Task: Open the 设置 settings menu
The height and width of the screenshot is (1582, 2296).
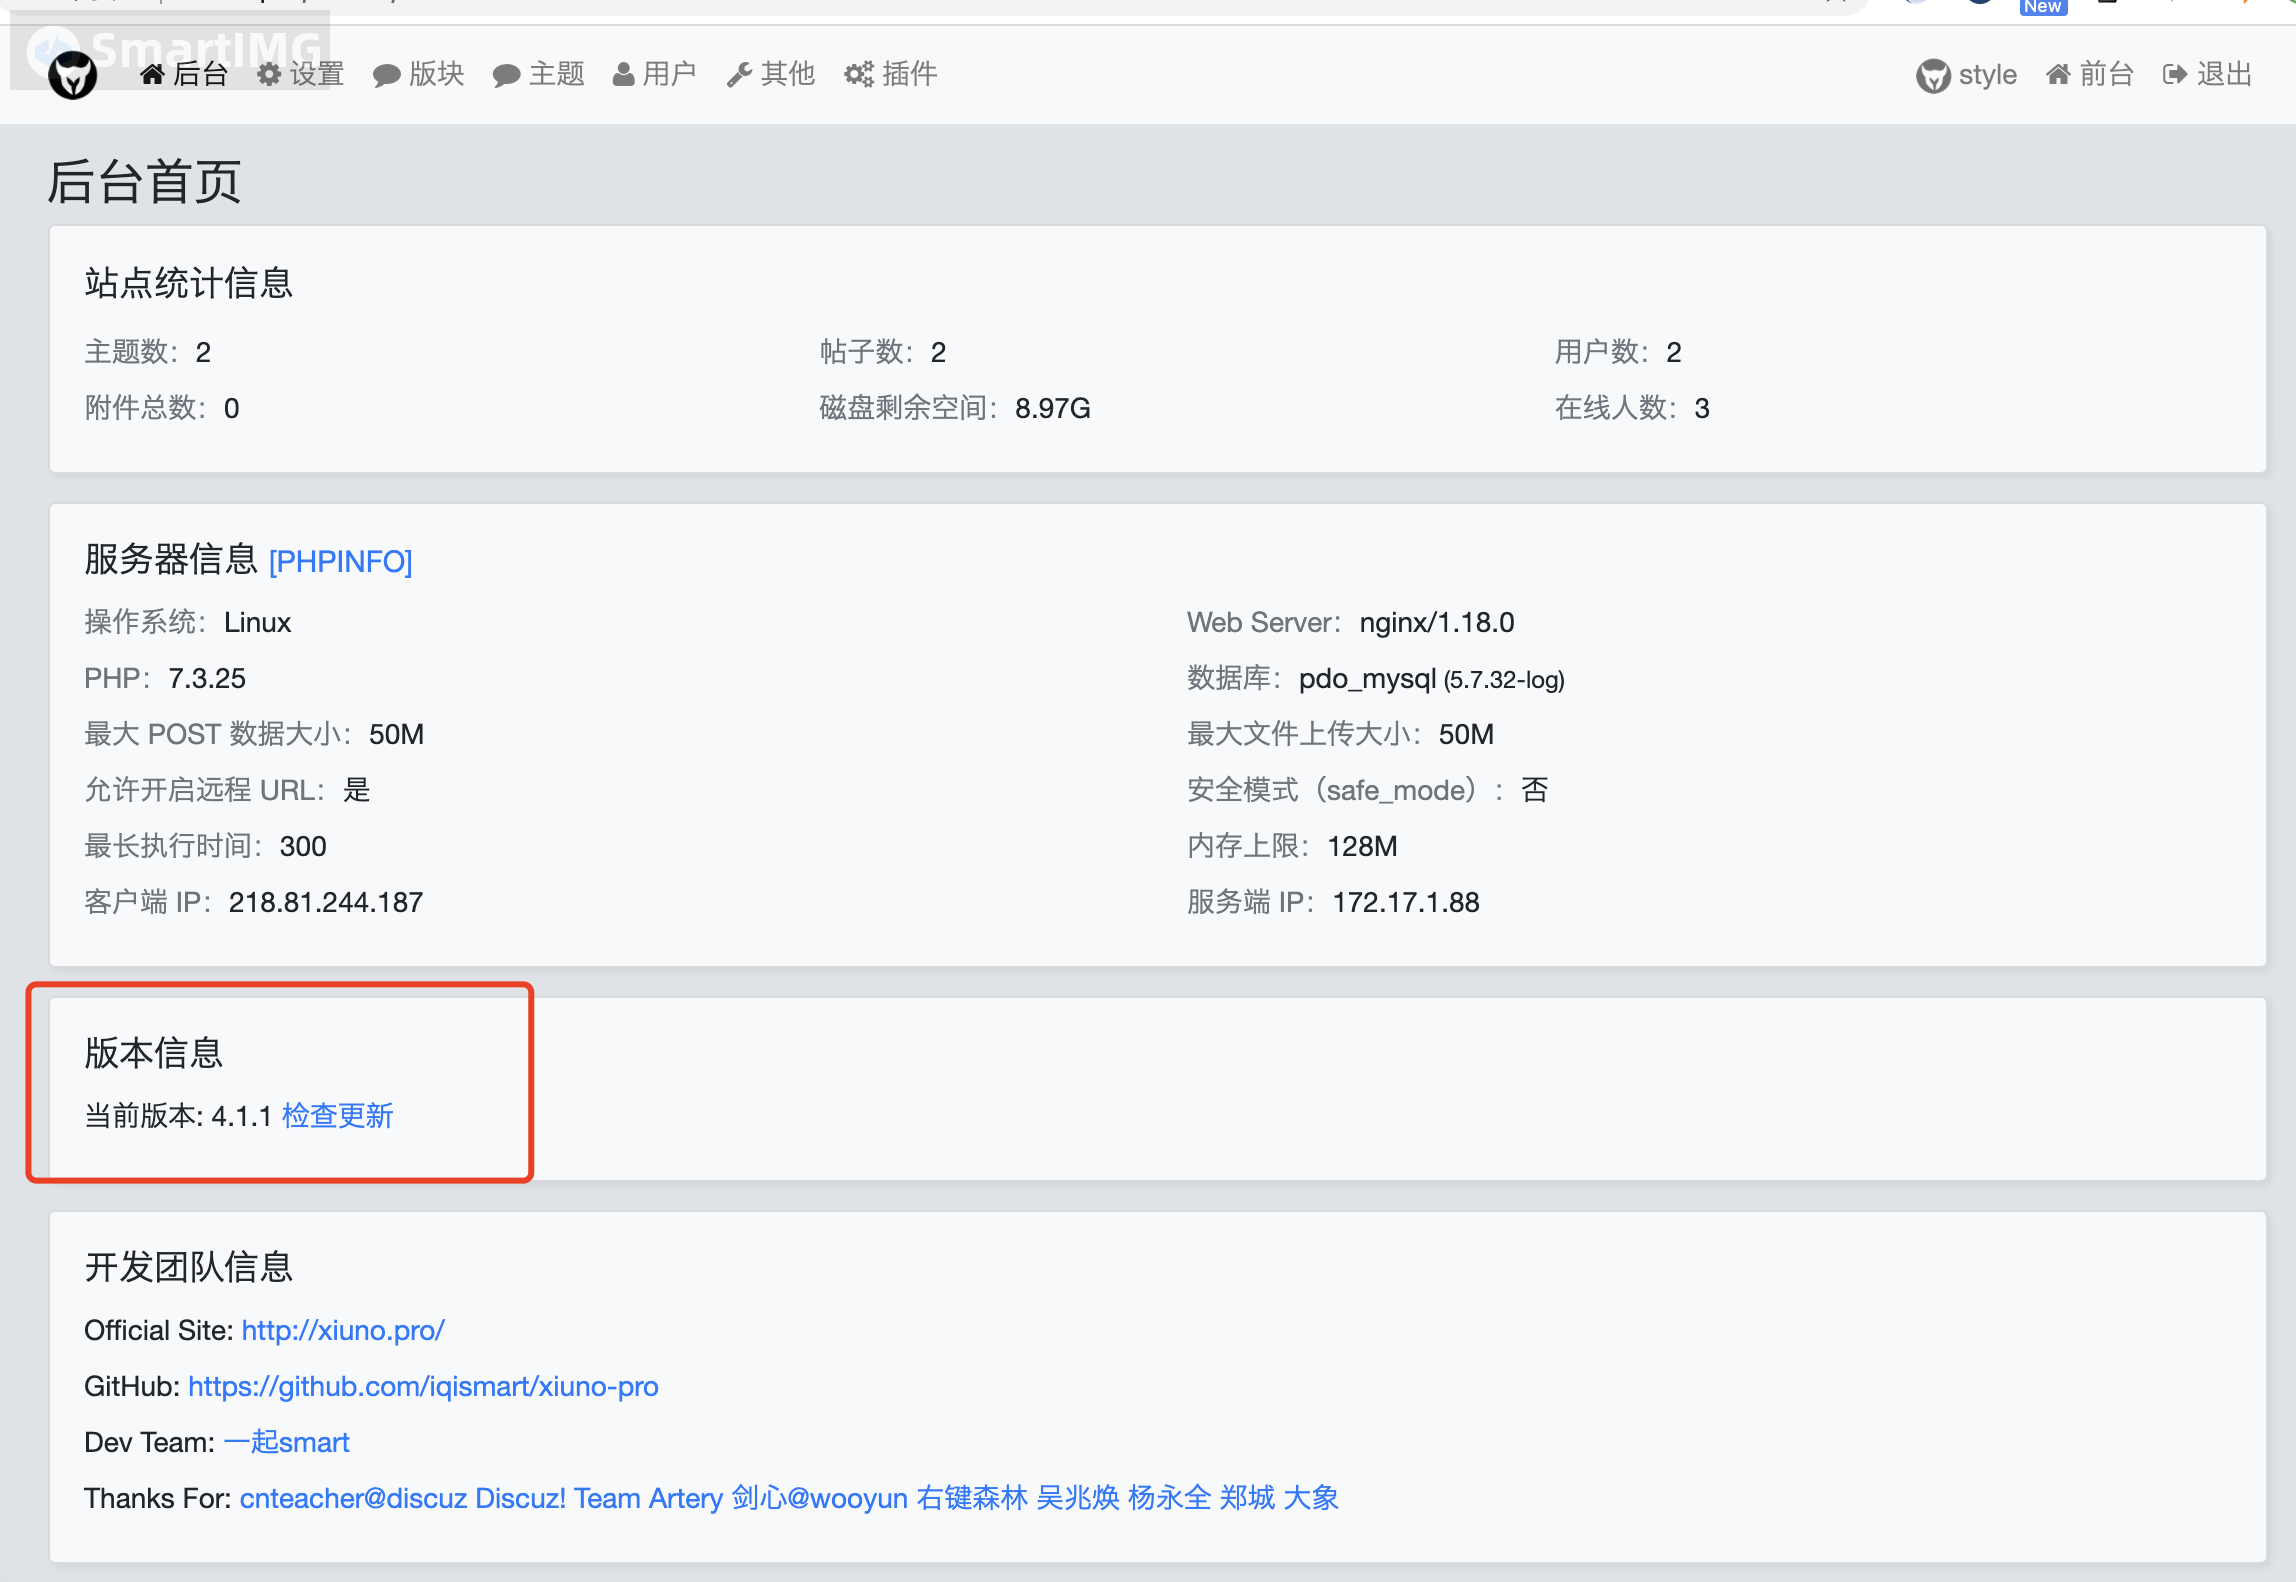Action: 301,74
